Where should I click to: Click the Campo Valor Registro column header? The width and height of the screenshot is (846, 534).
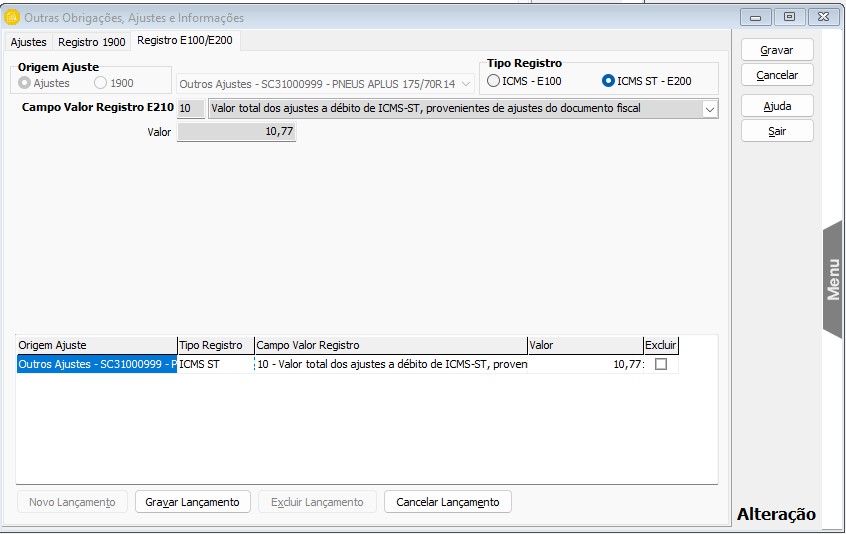coord(390,345)
